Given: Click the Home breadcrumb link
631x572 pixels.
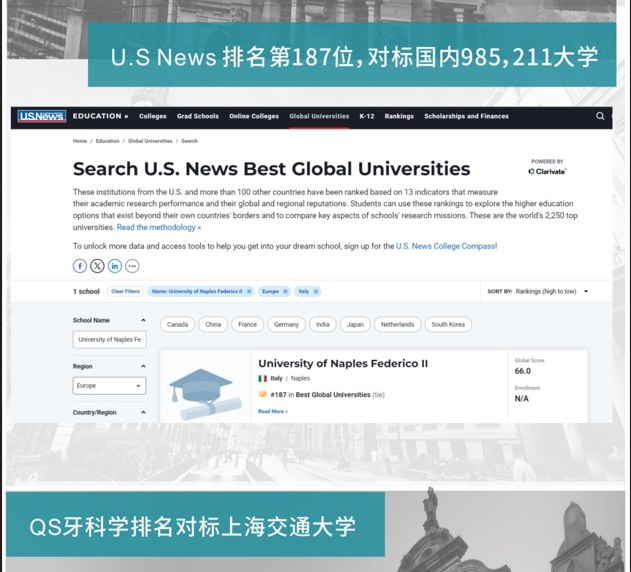Looking at the screenshot, I should pyautogui.click(x=80, y=141).
